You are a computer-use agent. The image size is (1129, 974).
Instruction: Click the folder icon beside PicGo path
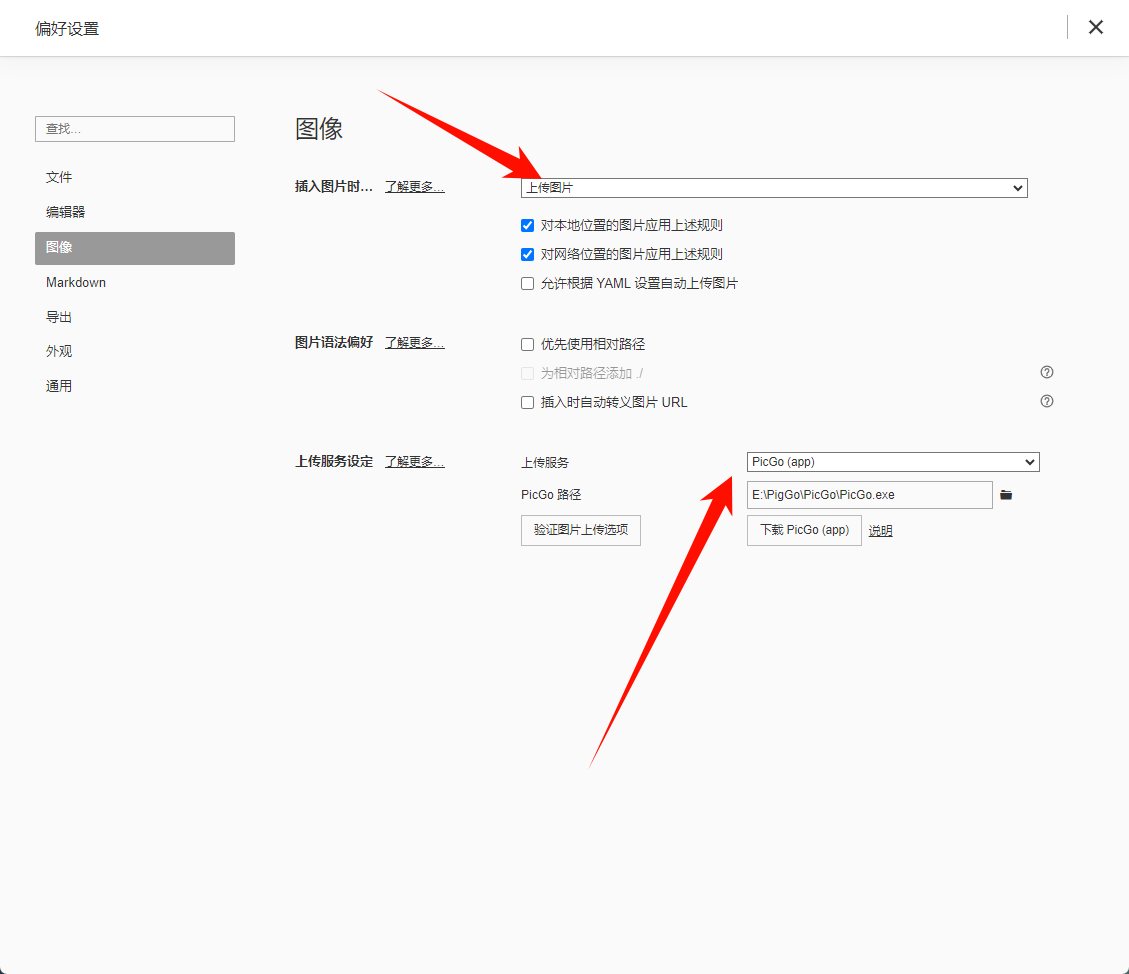pos(1006,495)
